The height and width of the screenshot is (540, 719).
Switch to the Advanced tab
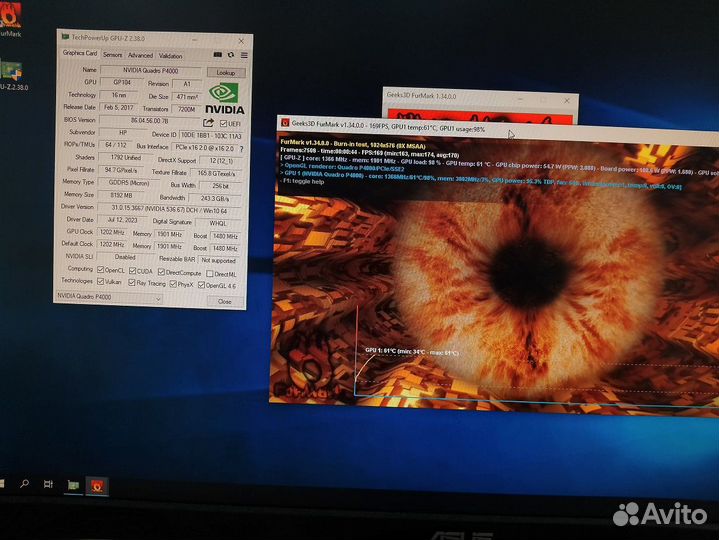pyautogui.click(x=140, y=55)
